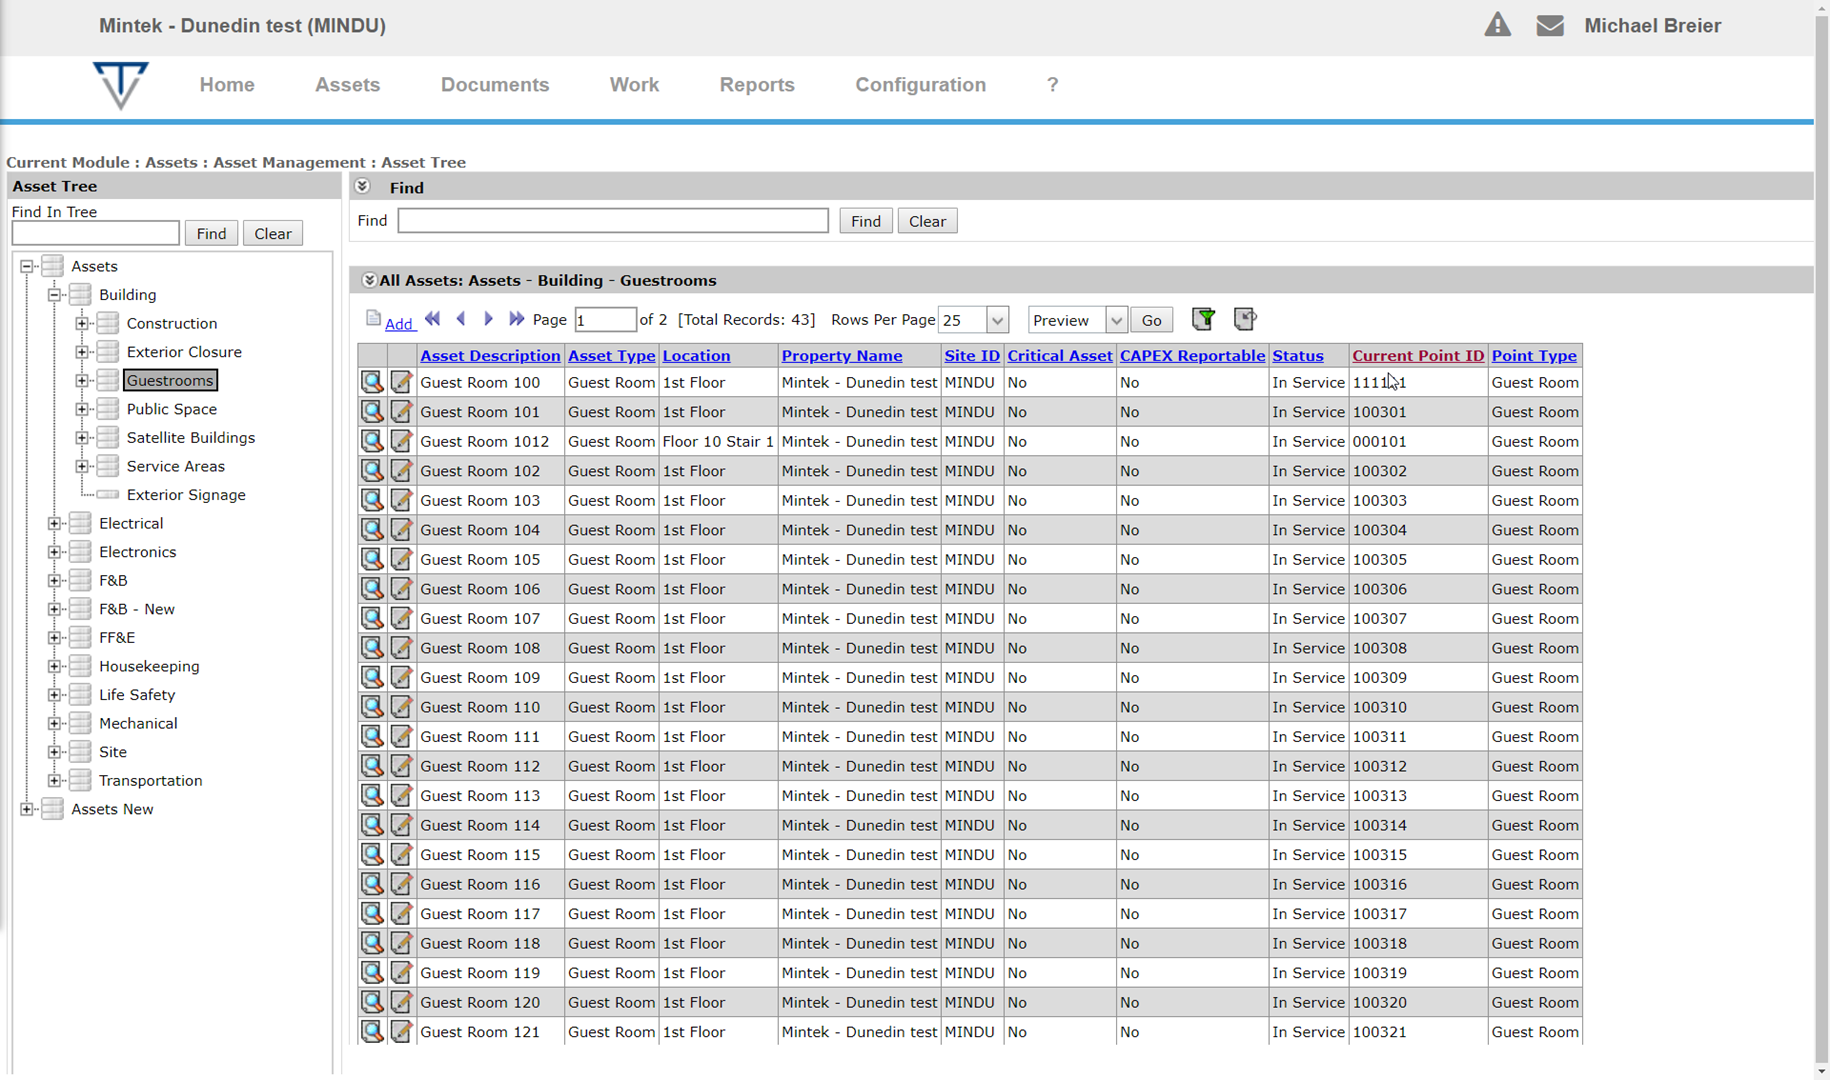Click the Mintek logo icon
The image size is (1830, 1080).
pyautogui.click(x=120, y=85)
